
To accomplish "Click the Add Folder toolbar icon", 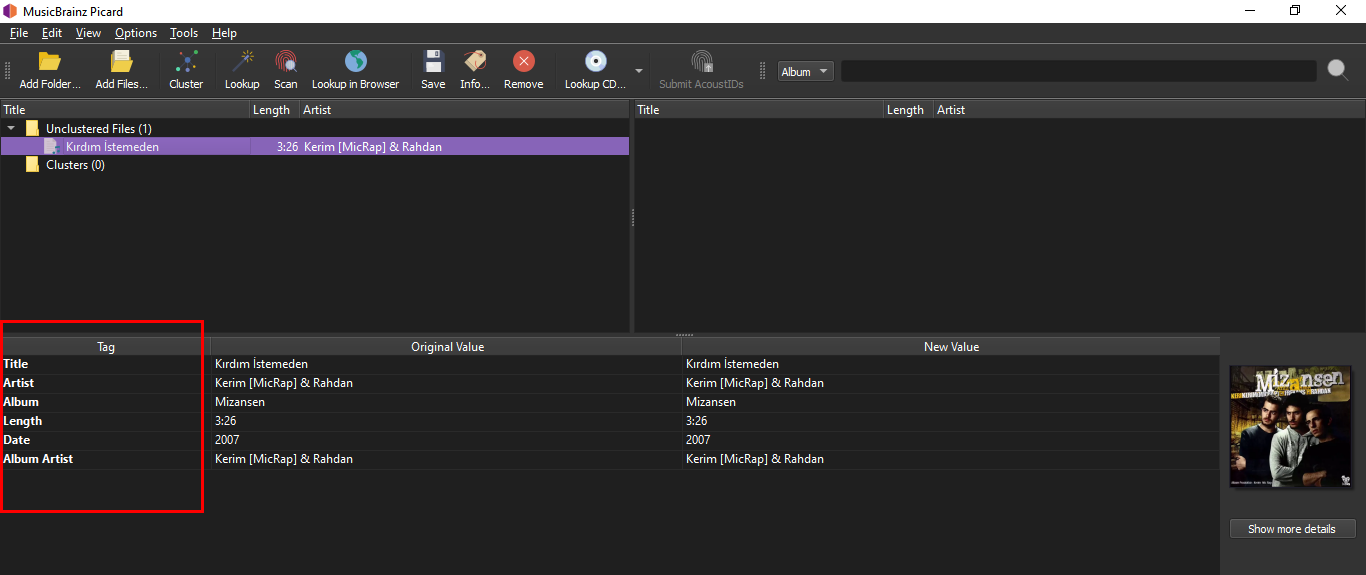I will click(49, 63).
